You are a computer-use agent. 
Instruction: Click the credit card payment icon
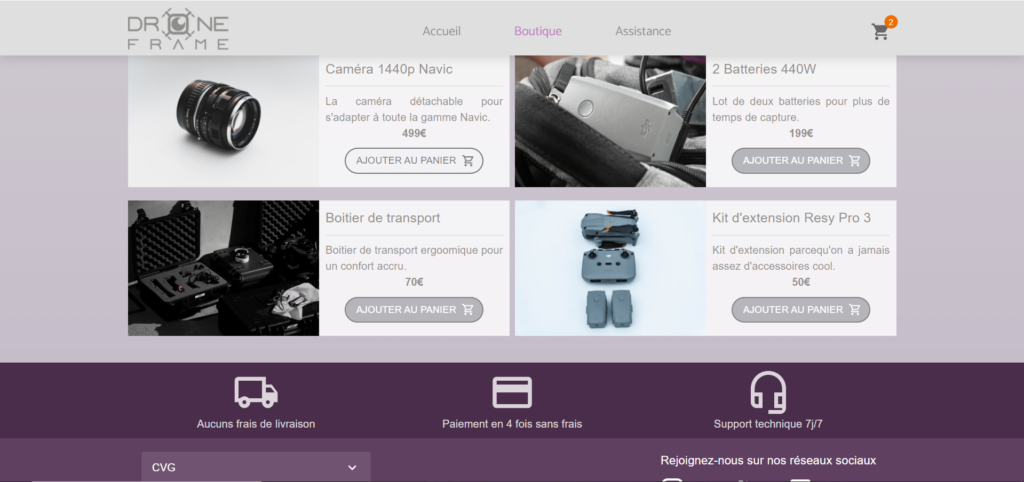(x=512, y=392)
